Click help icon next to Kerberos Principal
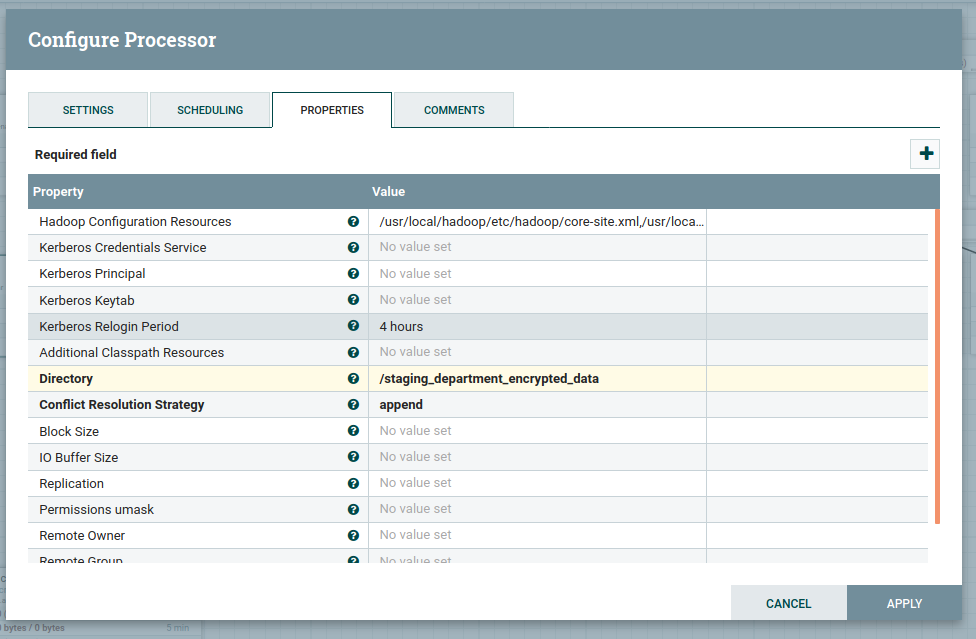The image size is (976, 639). [x=353, y=274]
